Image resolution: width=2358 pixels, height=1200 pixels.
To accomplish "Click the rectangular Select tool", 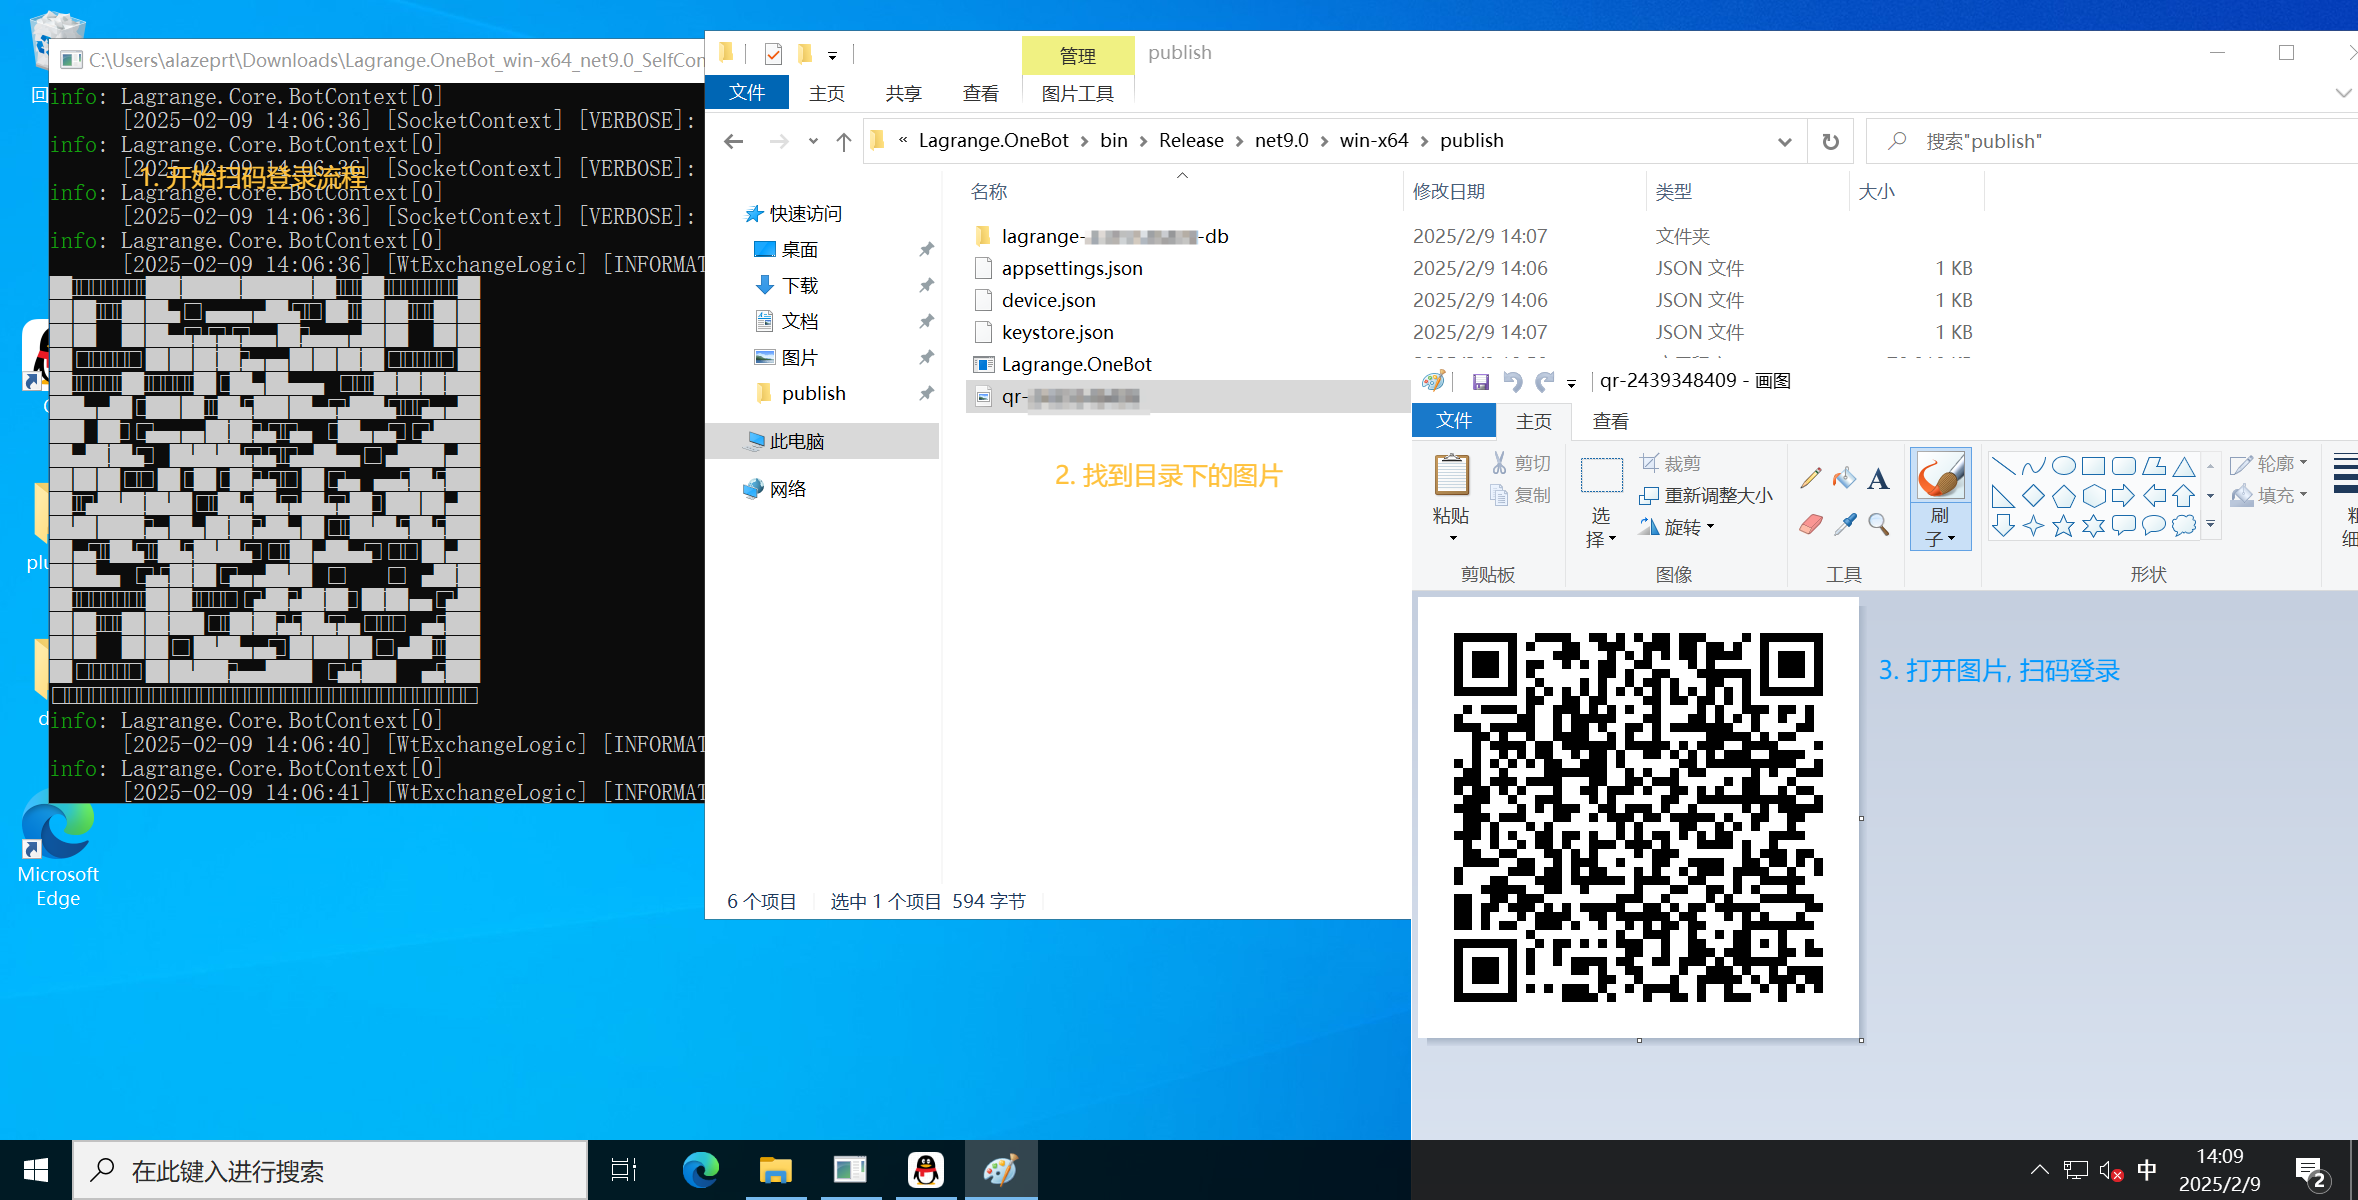I will pos(1601,476).
